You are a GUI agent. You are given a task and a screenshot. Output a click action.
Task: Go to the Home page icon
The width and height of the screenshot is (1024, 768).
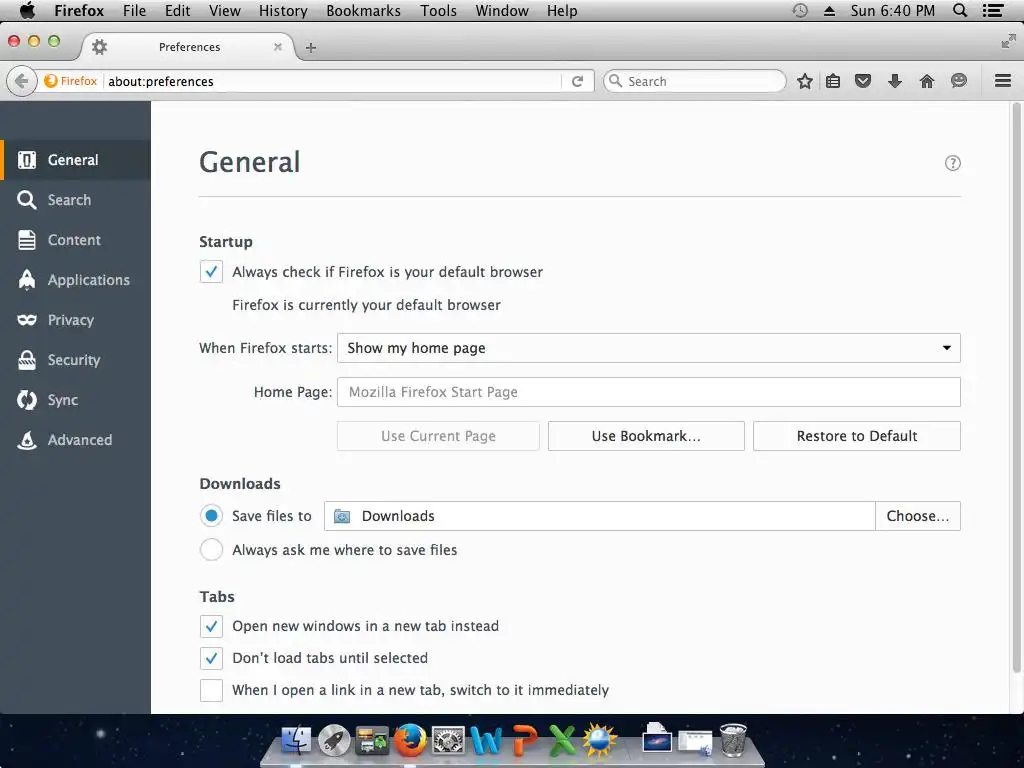click(x=926, y=81)
